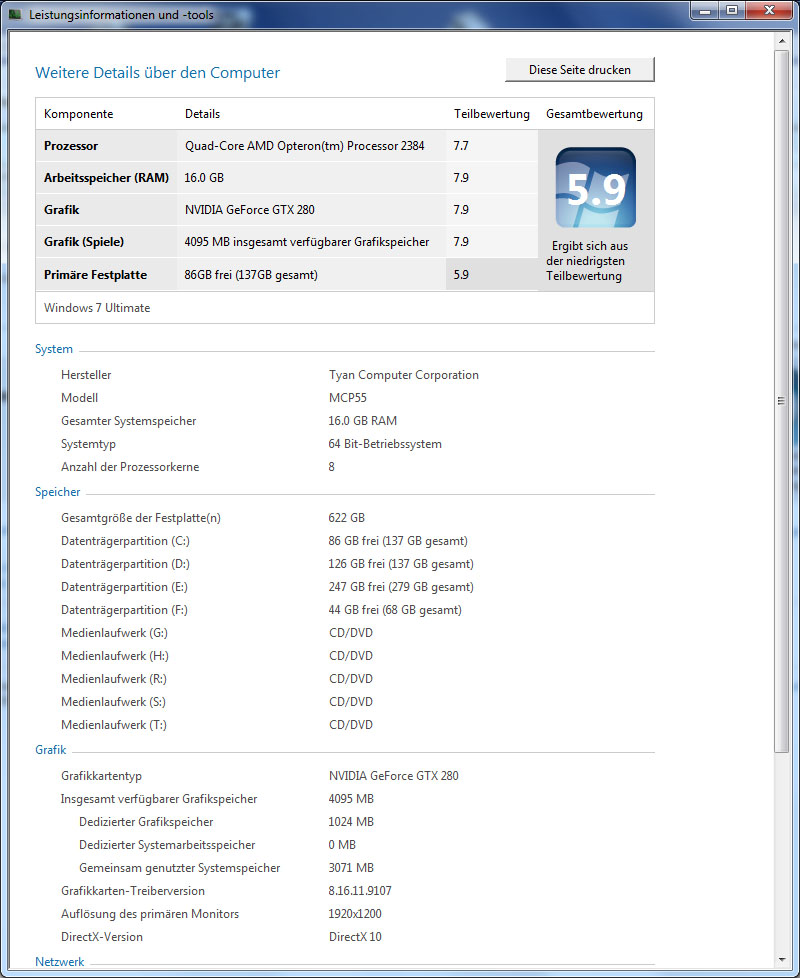Click Ergibt sich aus der niedrigsten Teilbewertung text
Image resolution: width=800 pixels, height=978 pixels.
pyautogui.click(x=586, y=261)
